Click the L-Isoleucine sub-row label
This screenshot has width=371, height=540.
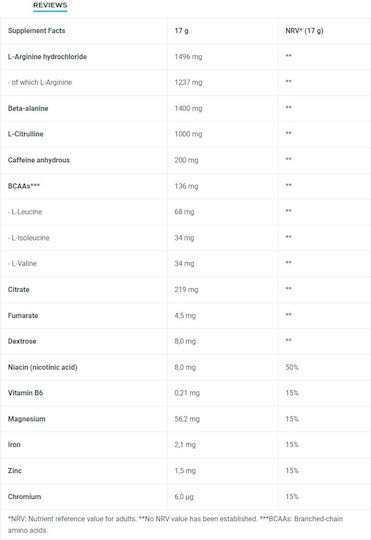(29, 238)
